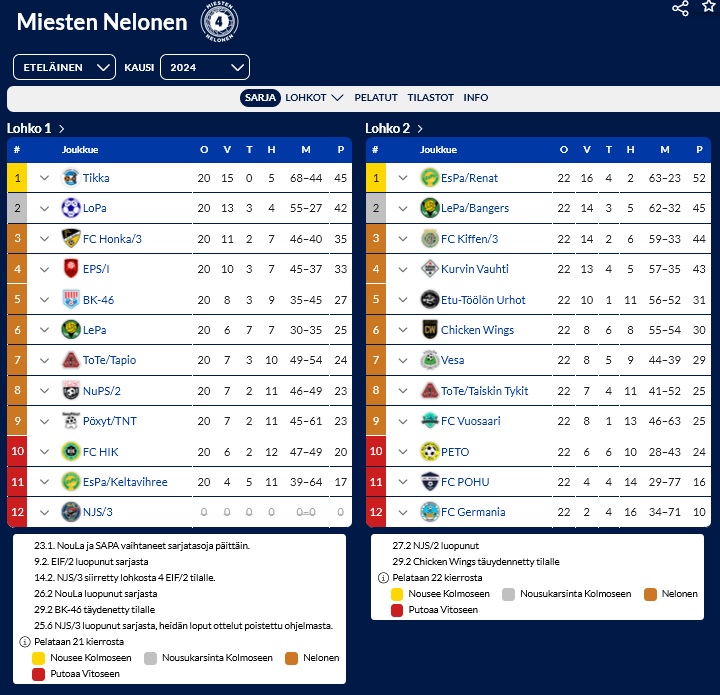The image size is (720, 695).
Task: Click the EPS/I team crest
Action: [x=70, y=269]
